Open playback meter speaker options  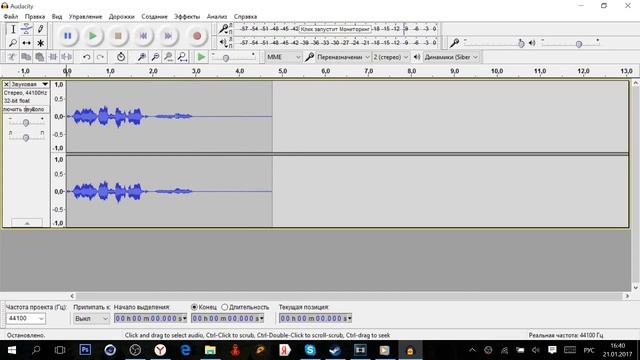coord(224,42)
